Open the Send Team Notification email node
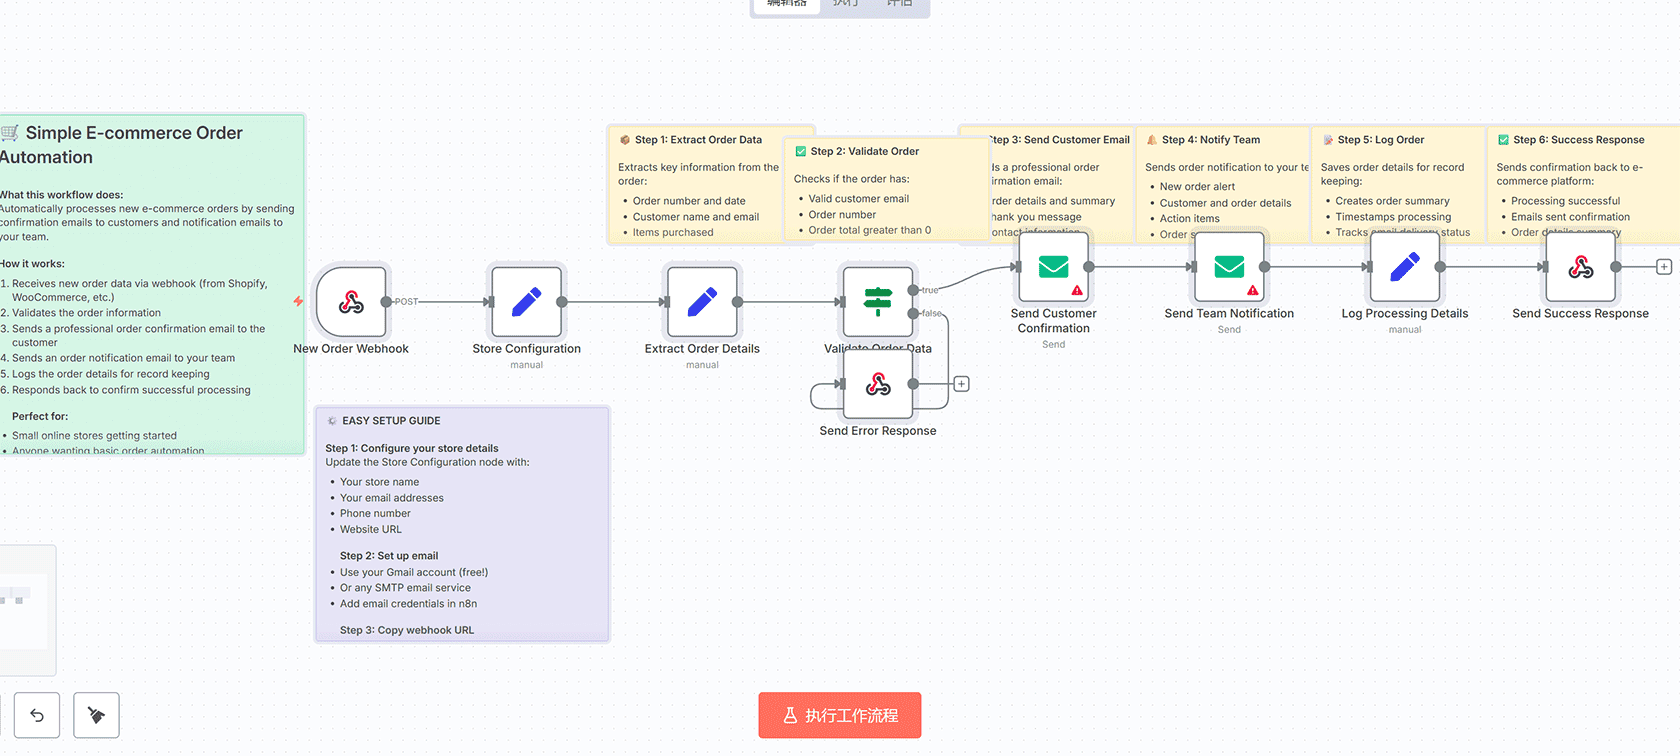This screenshot has height=756, width=1680. click(x=1229, y=267)
